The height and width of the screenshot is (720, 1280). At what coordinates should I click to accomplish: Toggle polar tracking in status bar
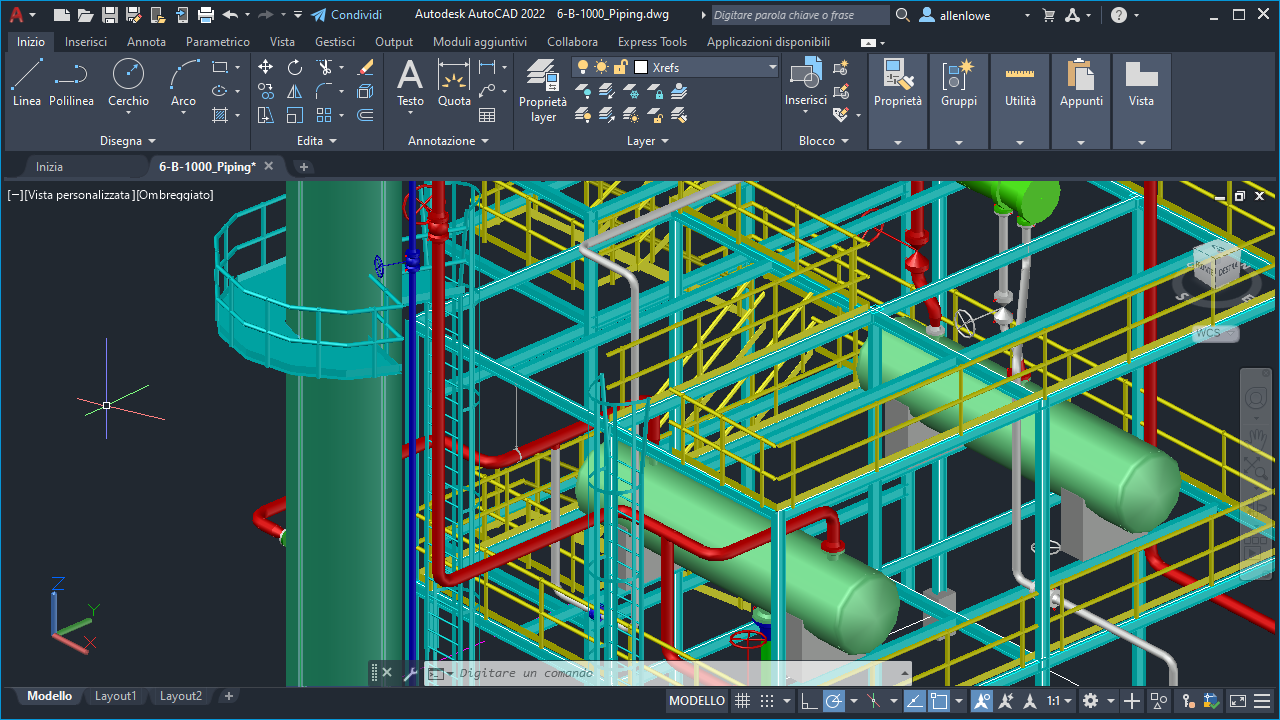(833, 701)
